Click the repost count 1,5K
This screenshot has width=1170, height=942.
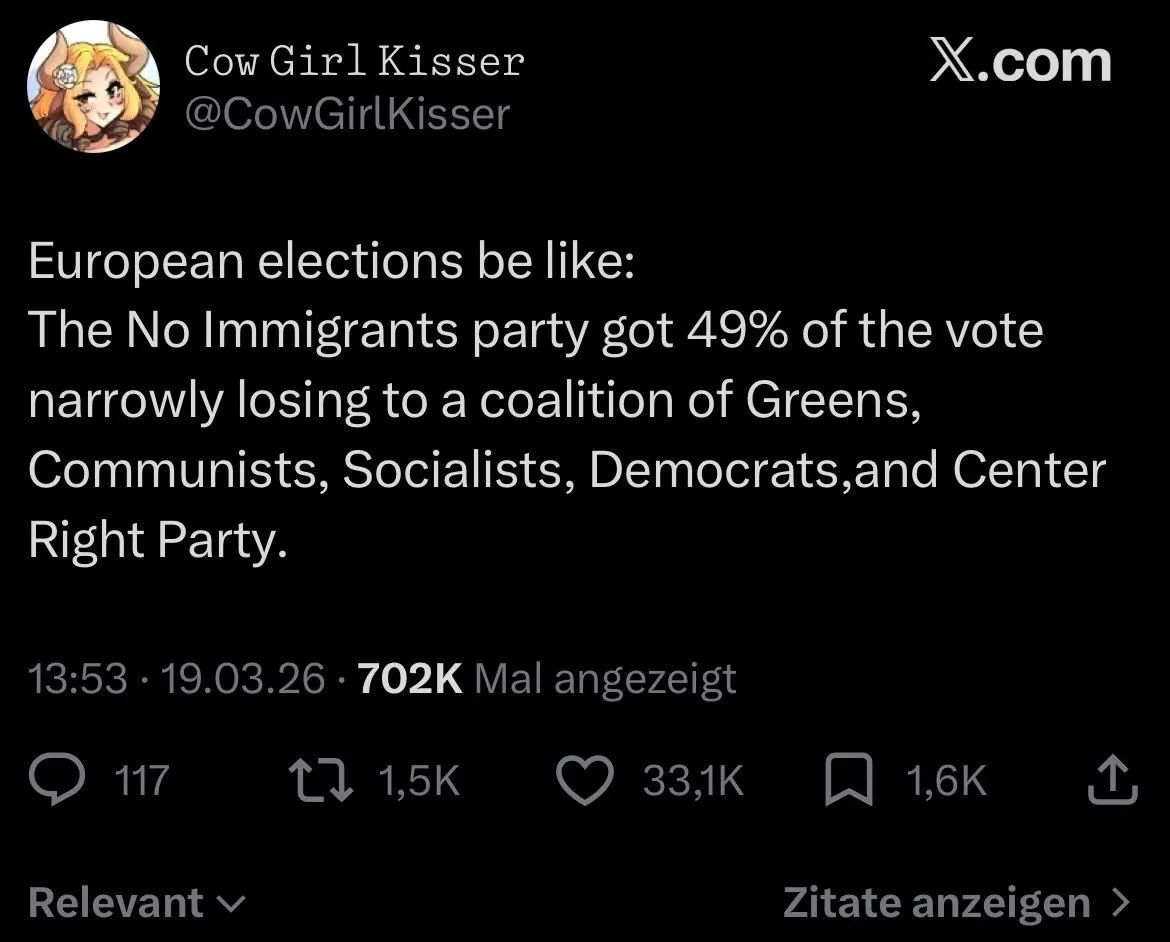click(x=419, y=781)
